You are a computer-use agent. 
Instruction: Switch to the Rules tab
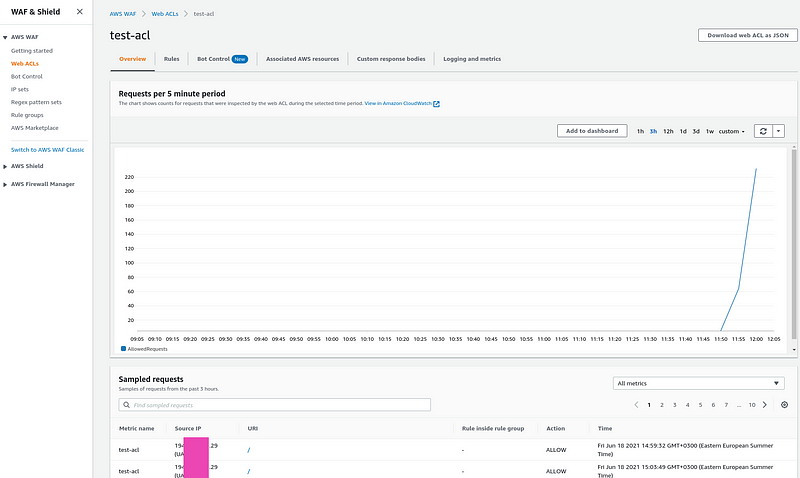pos(171,59)
